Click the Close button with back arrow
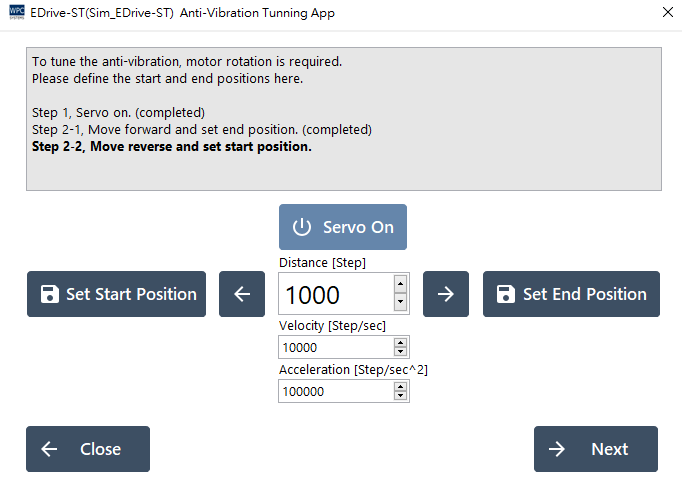Image resolution: width=682 pixels, height=487 pixels. coord(88,449)
